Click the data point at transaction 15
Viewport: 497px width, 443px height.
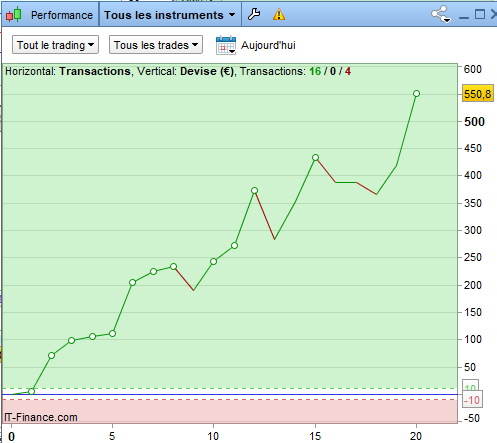[315, 157]
